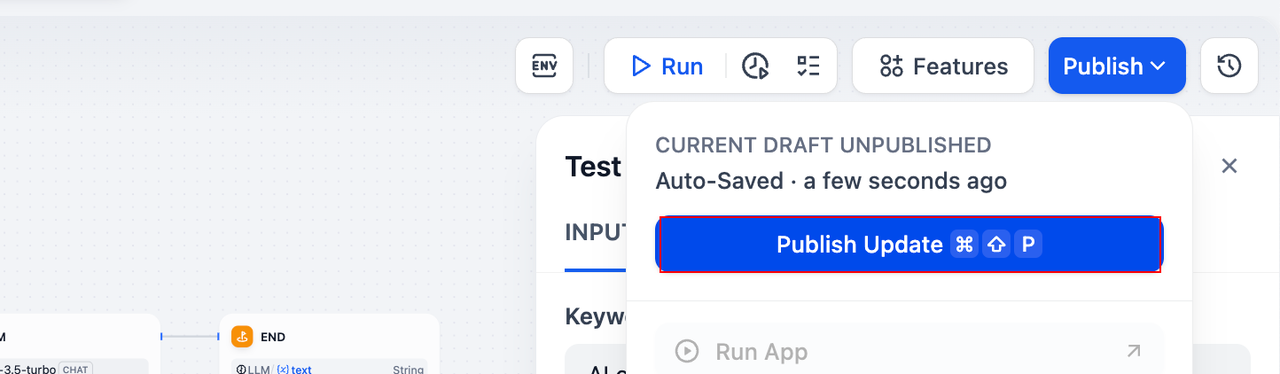1280x374 pixels.
Task: Open the checklist icon beside Run
Action: (808, 66)
